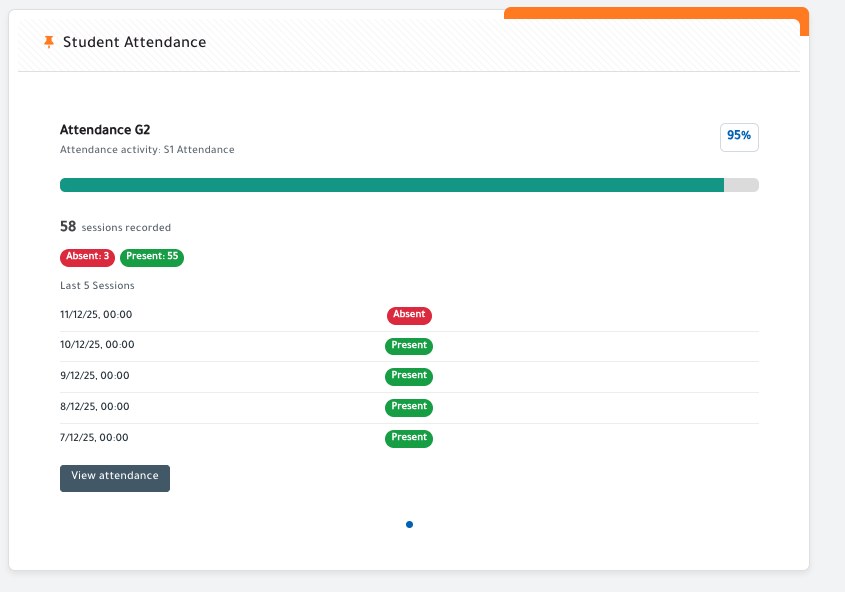Click the red Absent: 3 badge
Viewport: 845px width, 592px height.
[87, 257]
